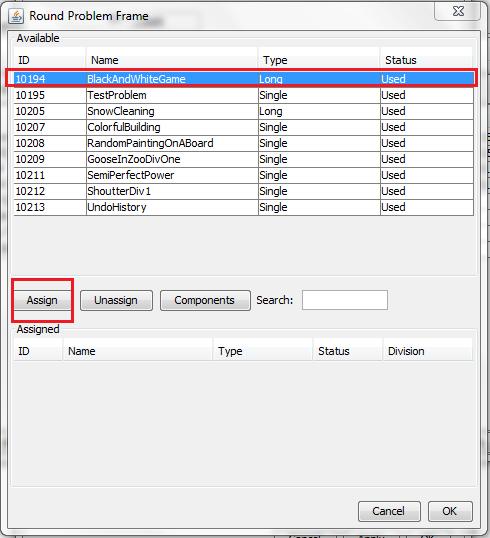Image resolution: width=490 pixels, height=538 pixels.
Task: Select the SnowCleaning problem row
Action: coord(244,111)
